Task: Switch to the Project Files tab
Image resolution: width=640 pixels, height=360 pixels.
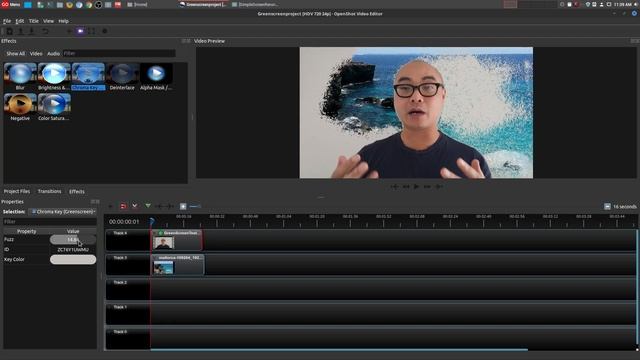Action: pyautogui.click(x=17, y=191)
